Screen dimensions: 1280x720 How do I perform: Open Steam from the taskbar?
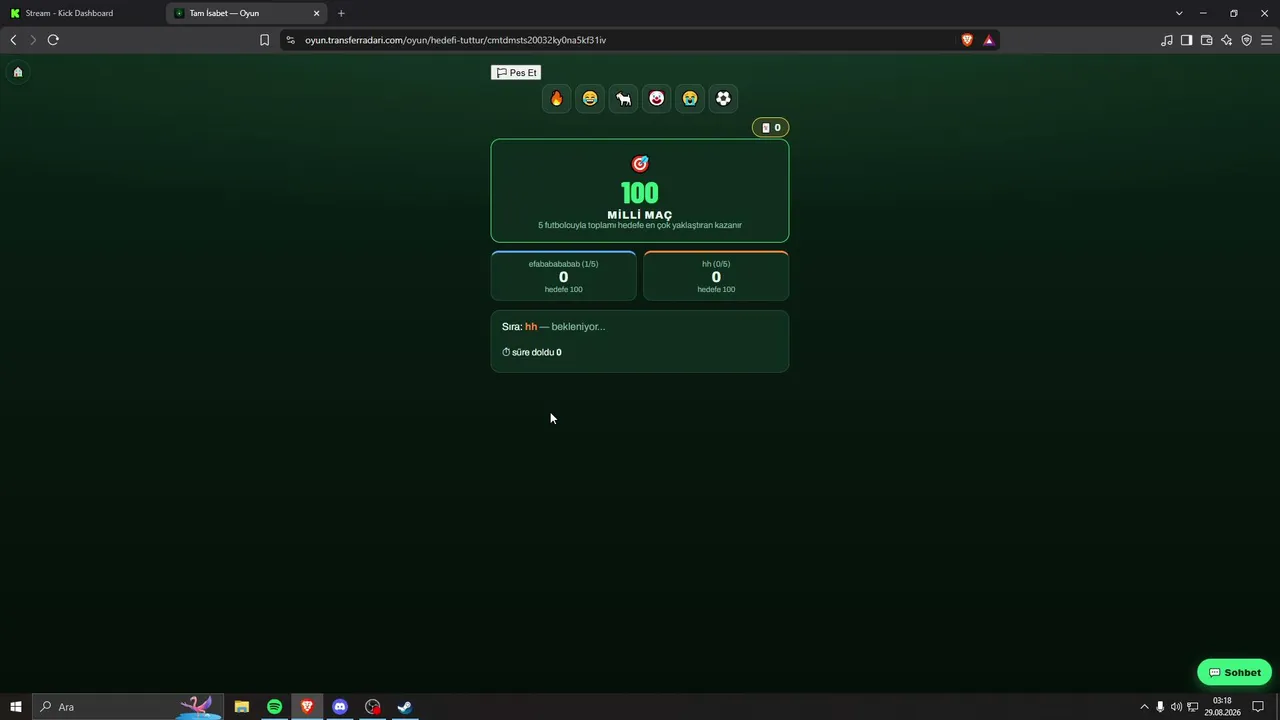pos(405,707)
